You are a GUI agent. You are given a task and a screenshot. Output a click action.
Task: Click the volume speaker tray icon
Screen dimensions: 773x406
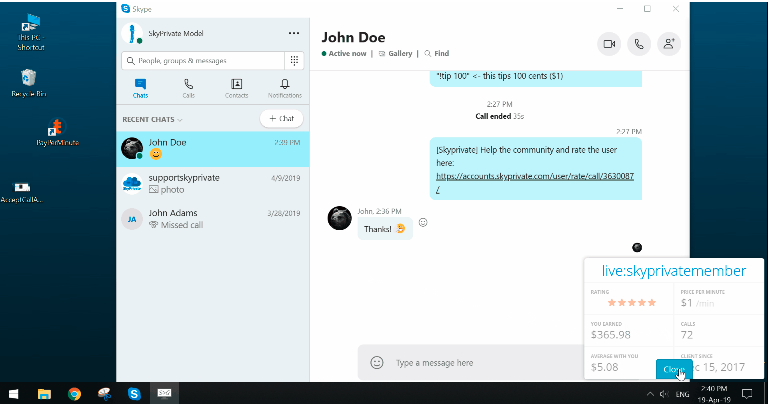pos(664,394)
